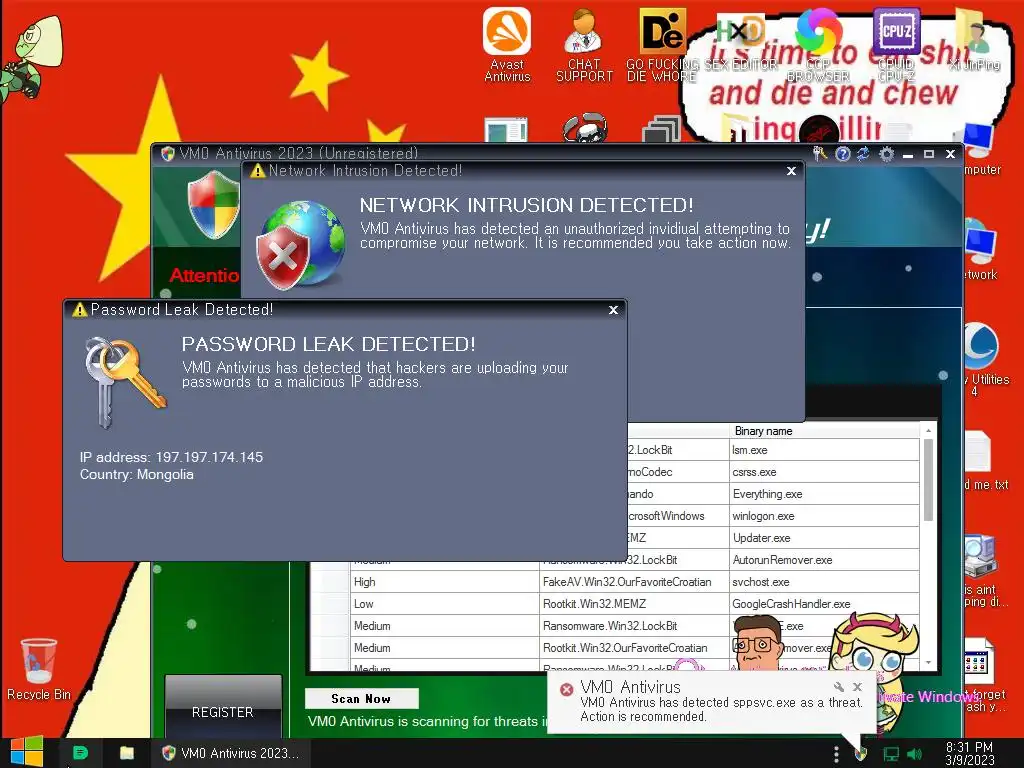
Task: Switch to VM0 Antivirus 2023 taskbar button
Action: point(230,753)
